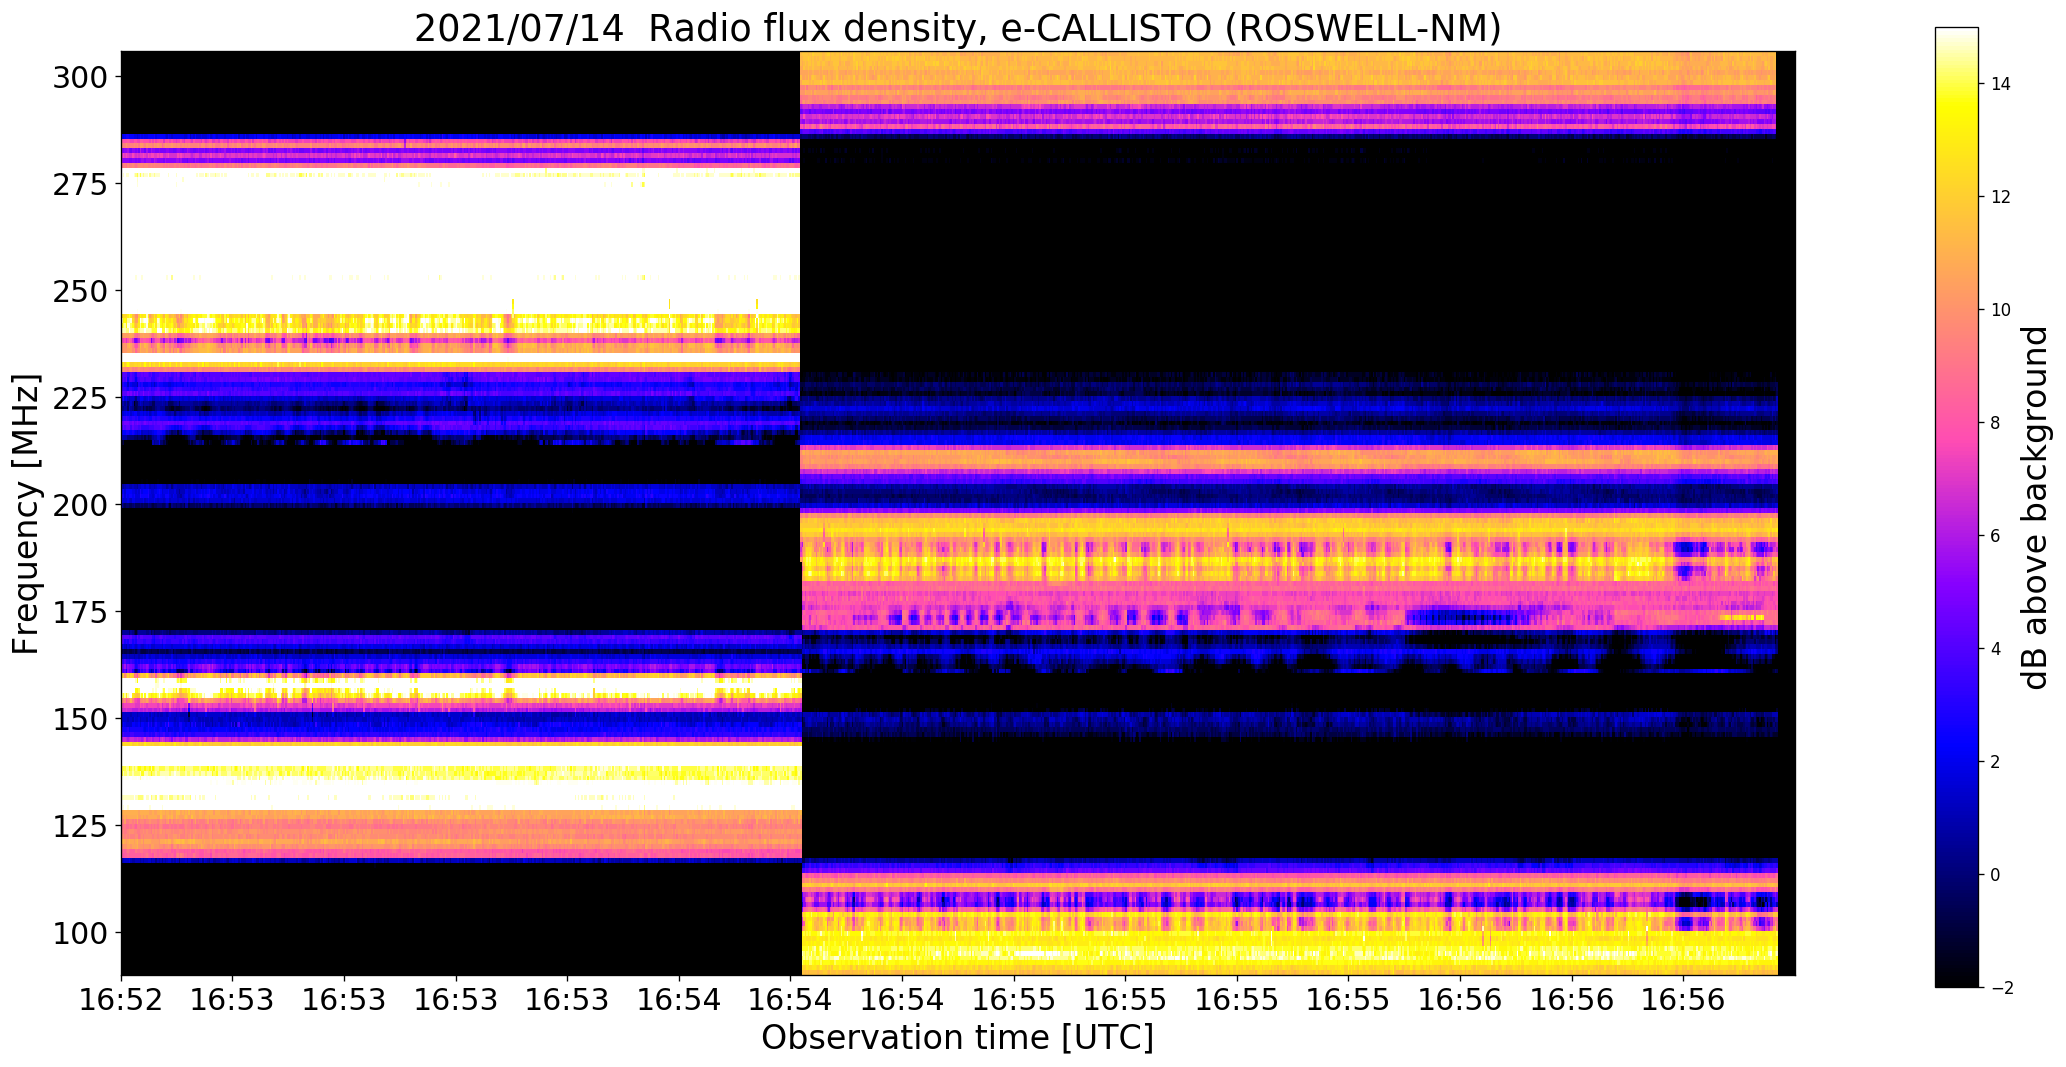This screenshot has width=2066, height=1067.
Task: Select the 250 frequency tick label
Action: tap(79, 291)
